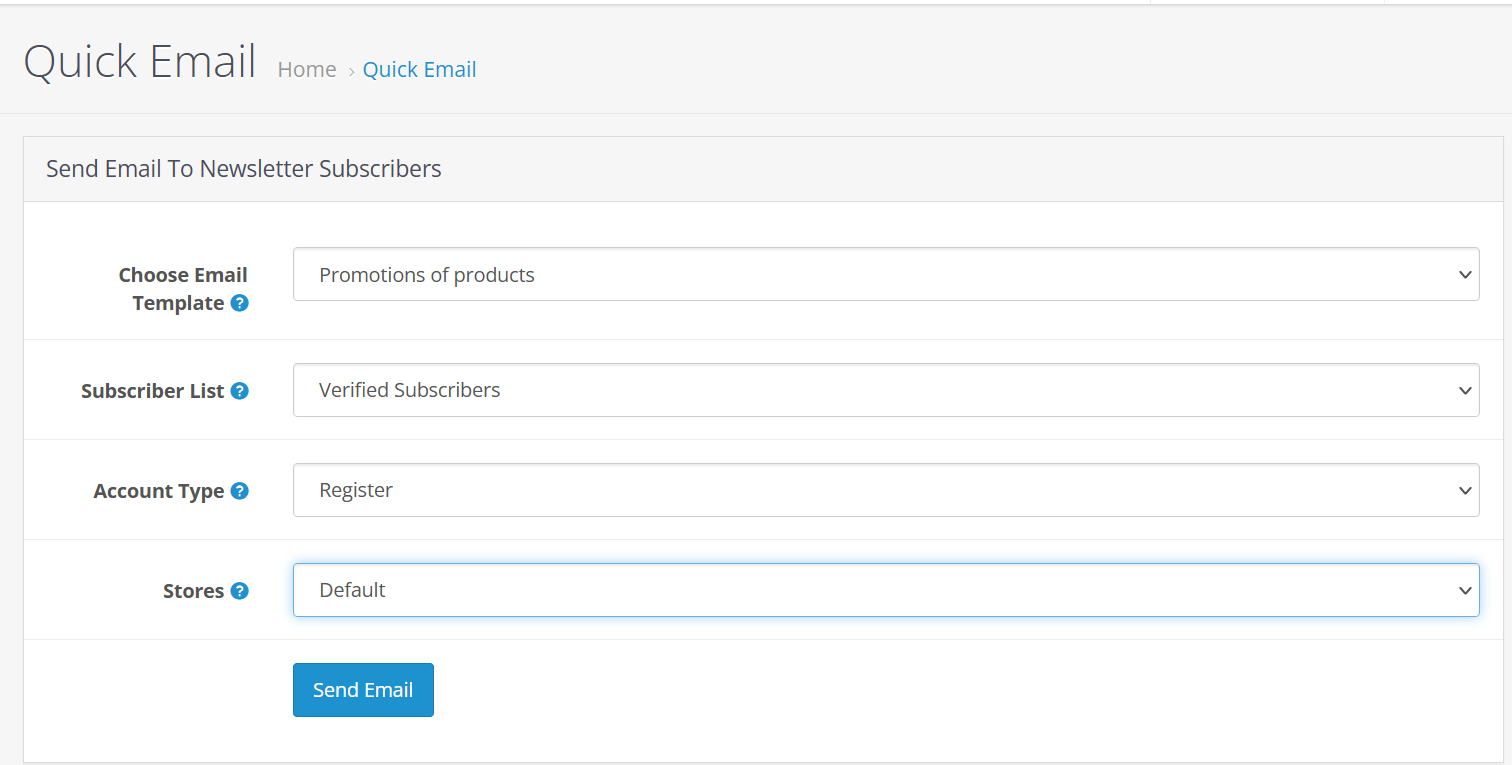
Task: Click the Subscriber List help icon
Action: click(x=239, y=391)
